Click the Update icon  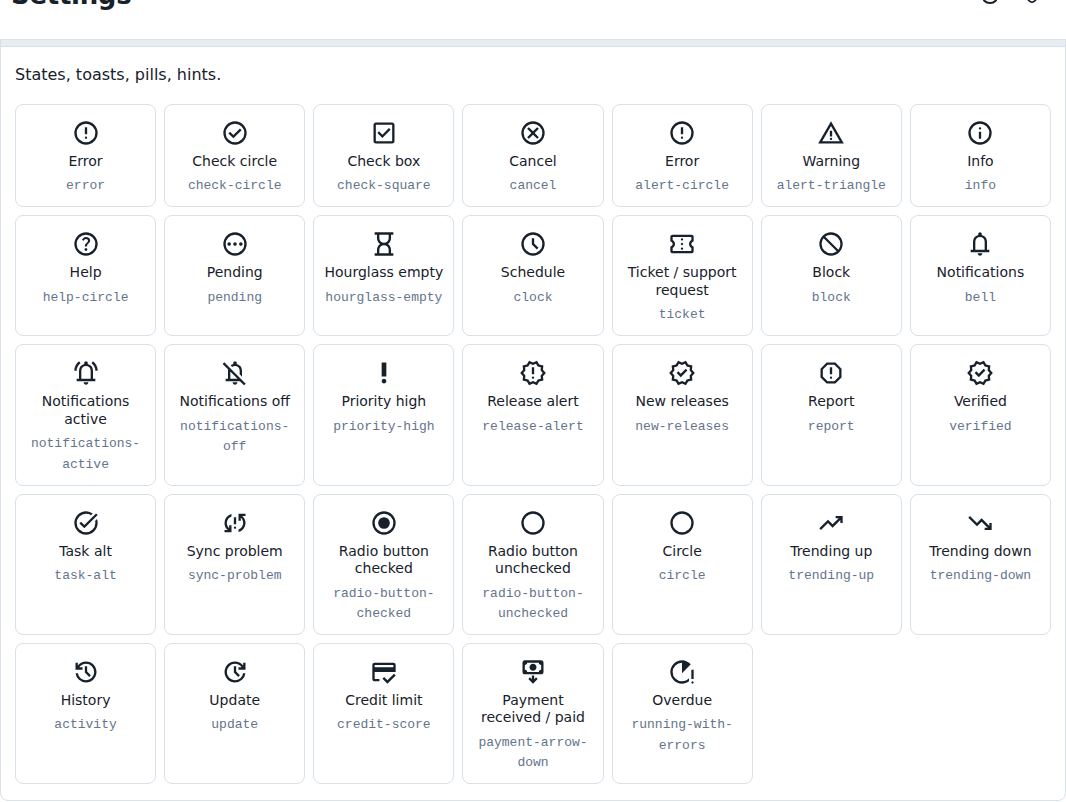click(235, 672)
